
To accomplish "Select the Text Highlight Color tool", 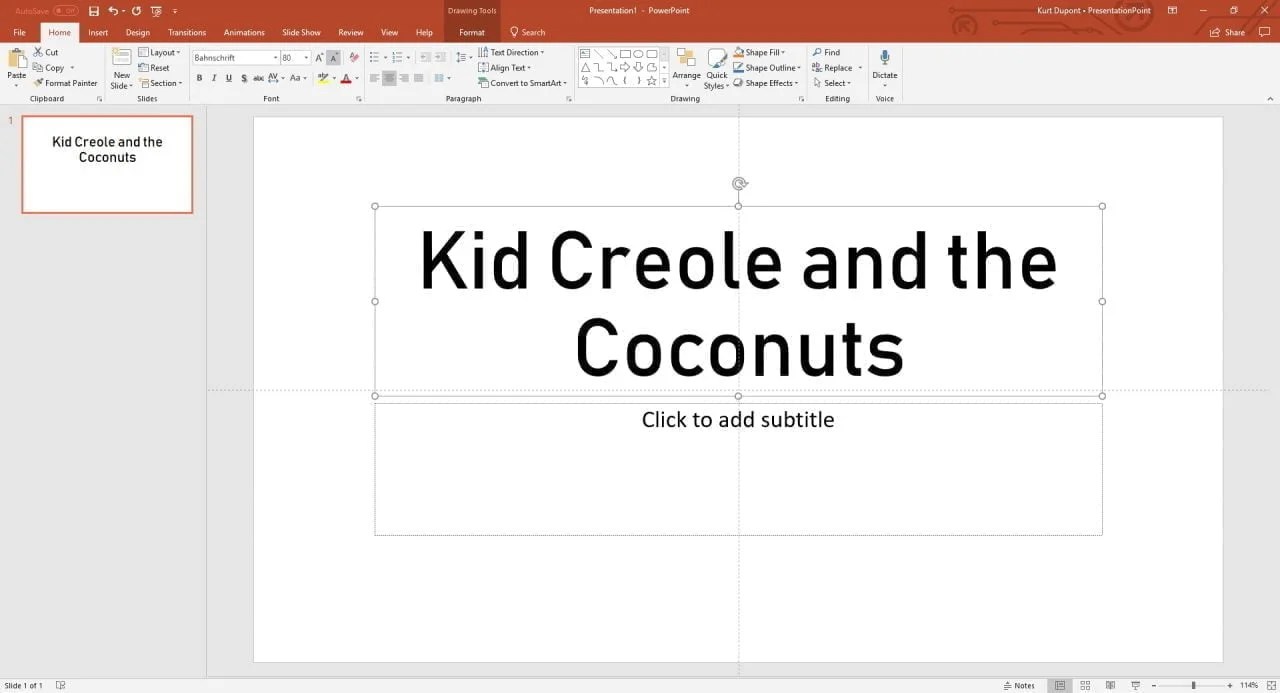I will [x=322, y=78].
